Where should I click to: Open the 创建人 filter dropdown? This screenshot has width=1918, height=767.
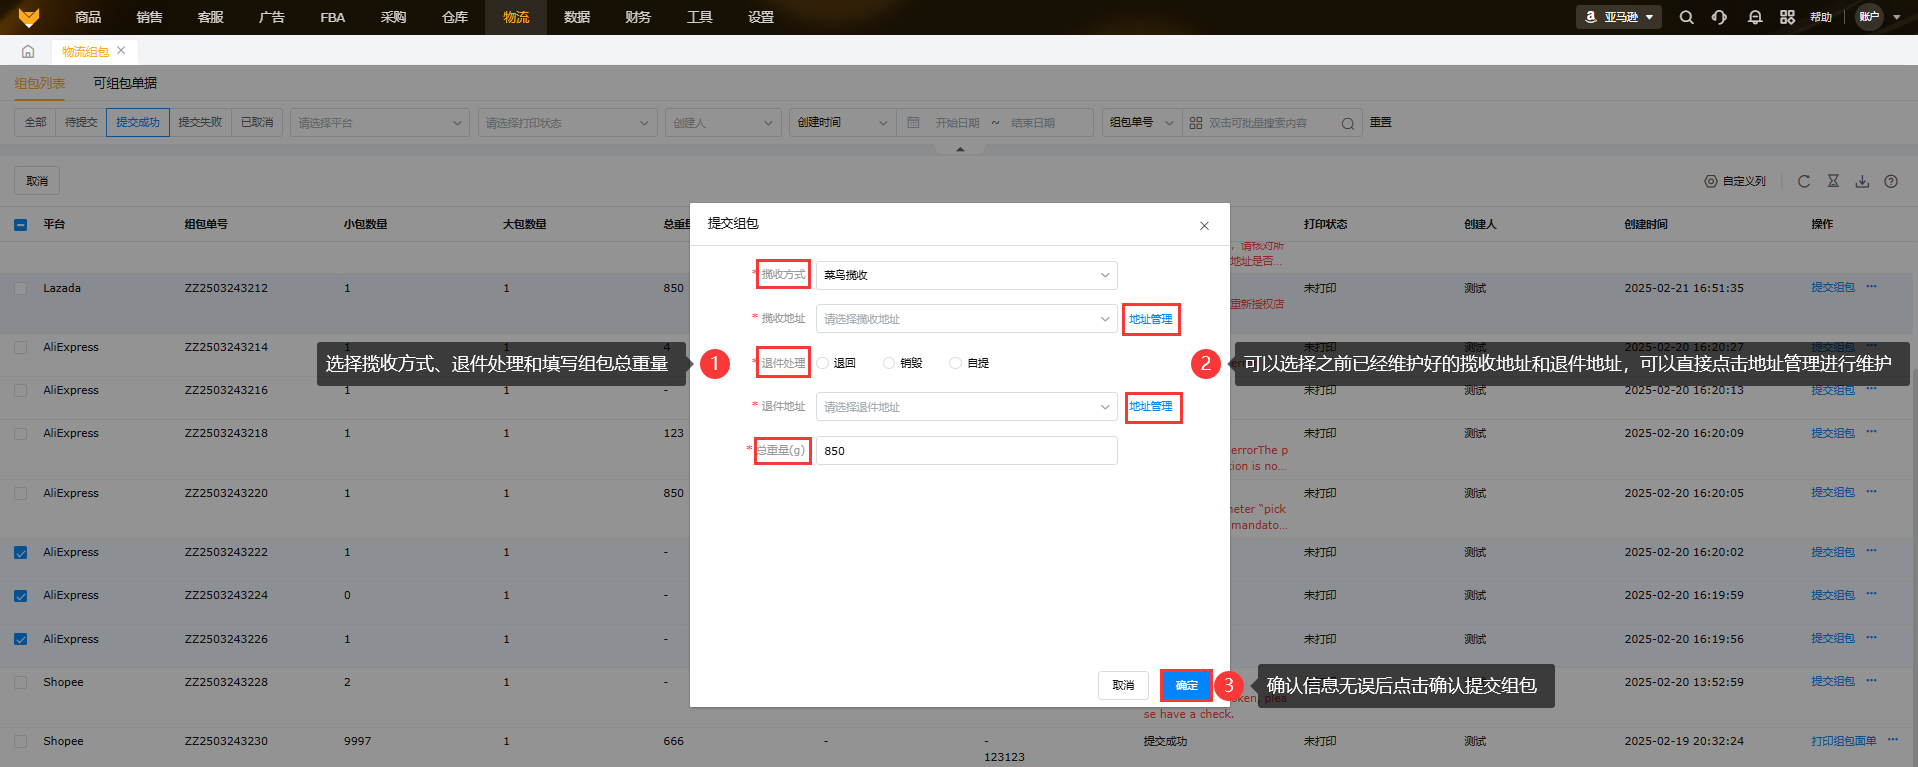click(x=723, y=123)
